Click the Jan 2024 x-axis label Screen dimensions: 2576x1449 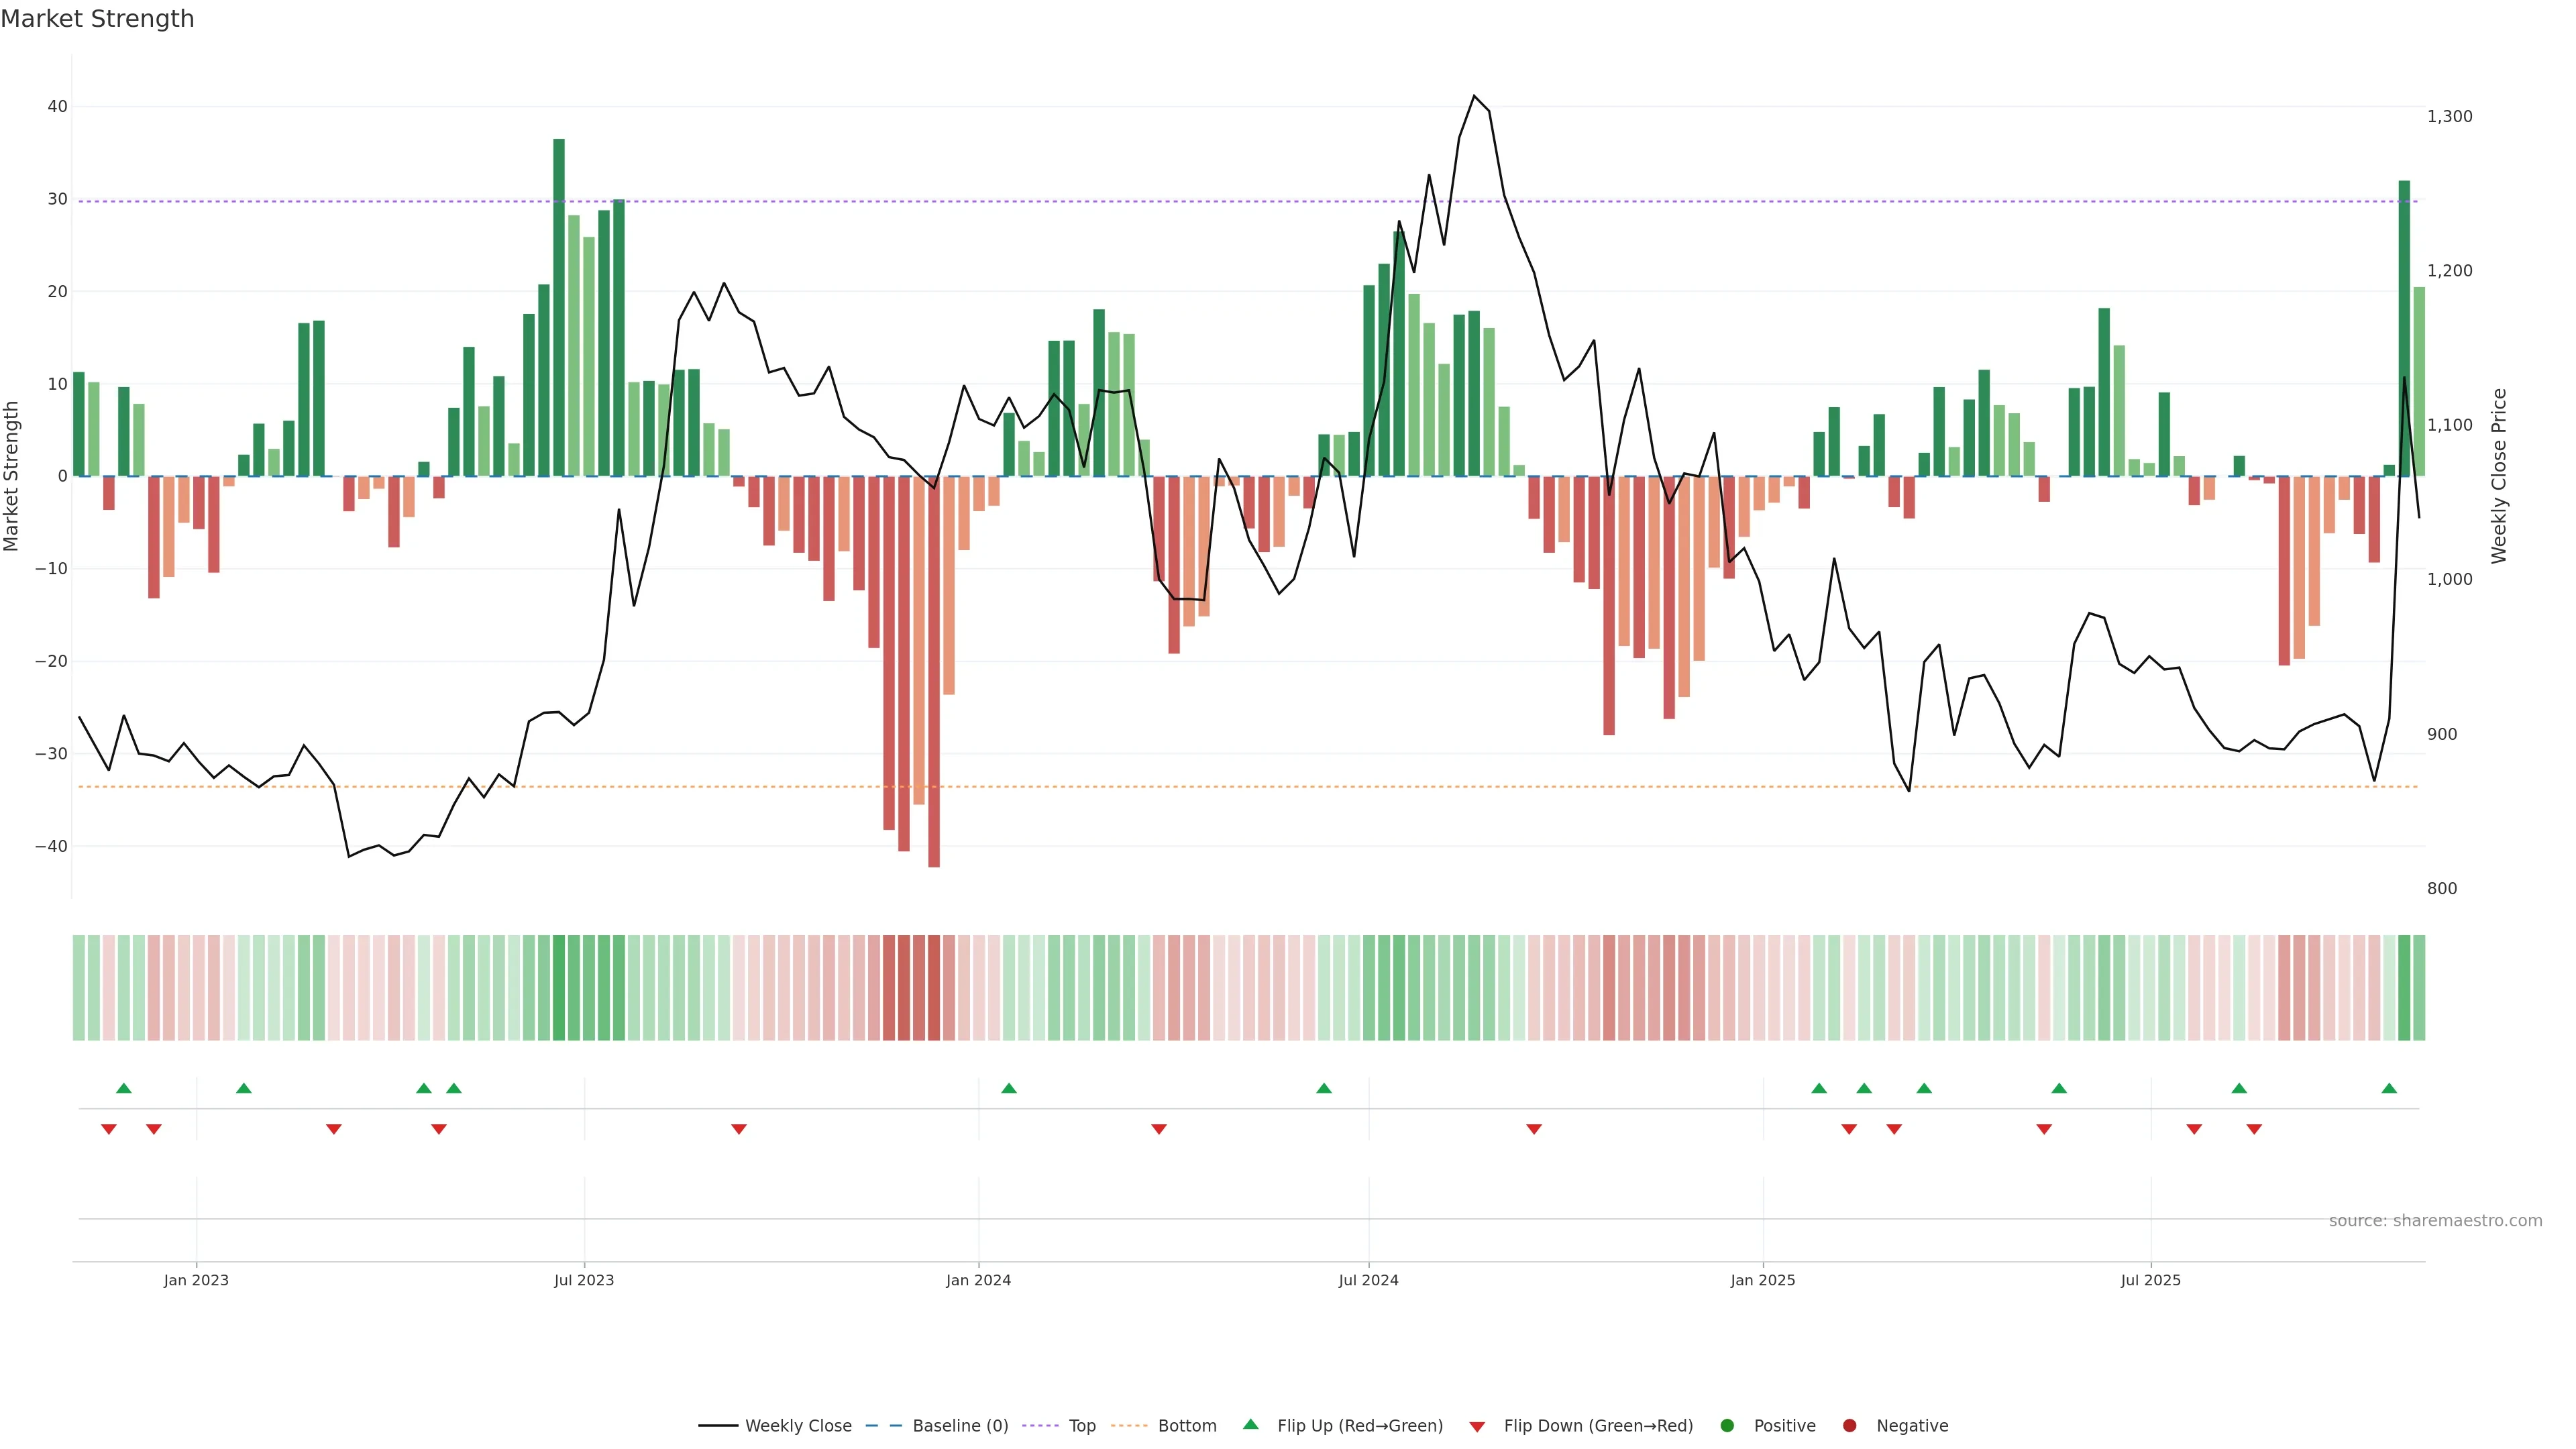pyautogui.click(x=978, y=1280)
